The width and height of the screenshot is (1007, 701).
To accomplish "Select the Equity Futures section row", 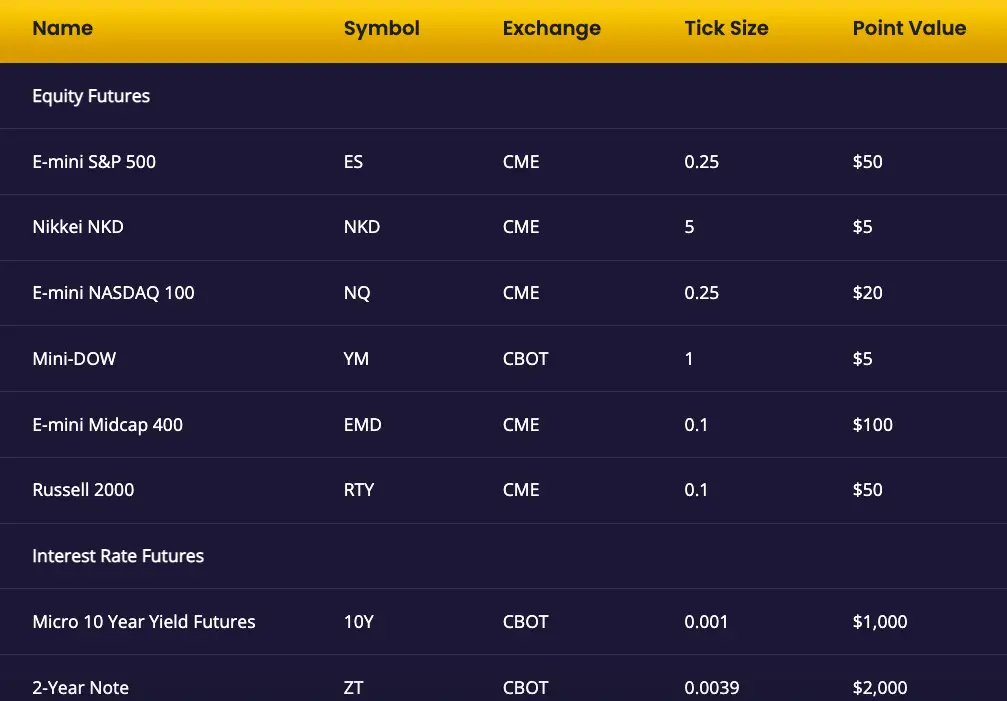I will pyautogui.click(x=504, y=96).
